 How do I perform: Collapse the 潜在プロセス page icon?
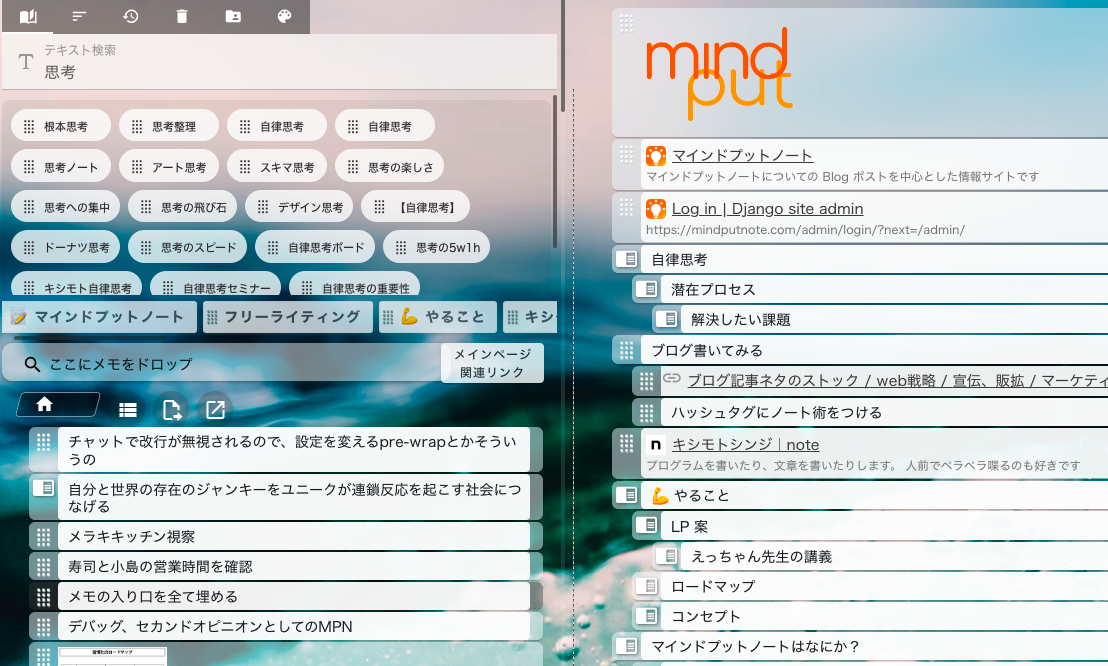coord(647,289)
